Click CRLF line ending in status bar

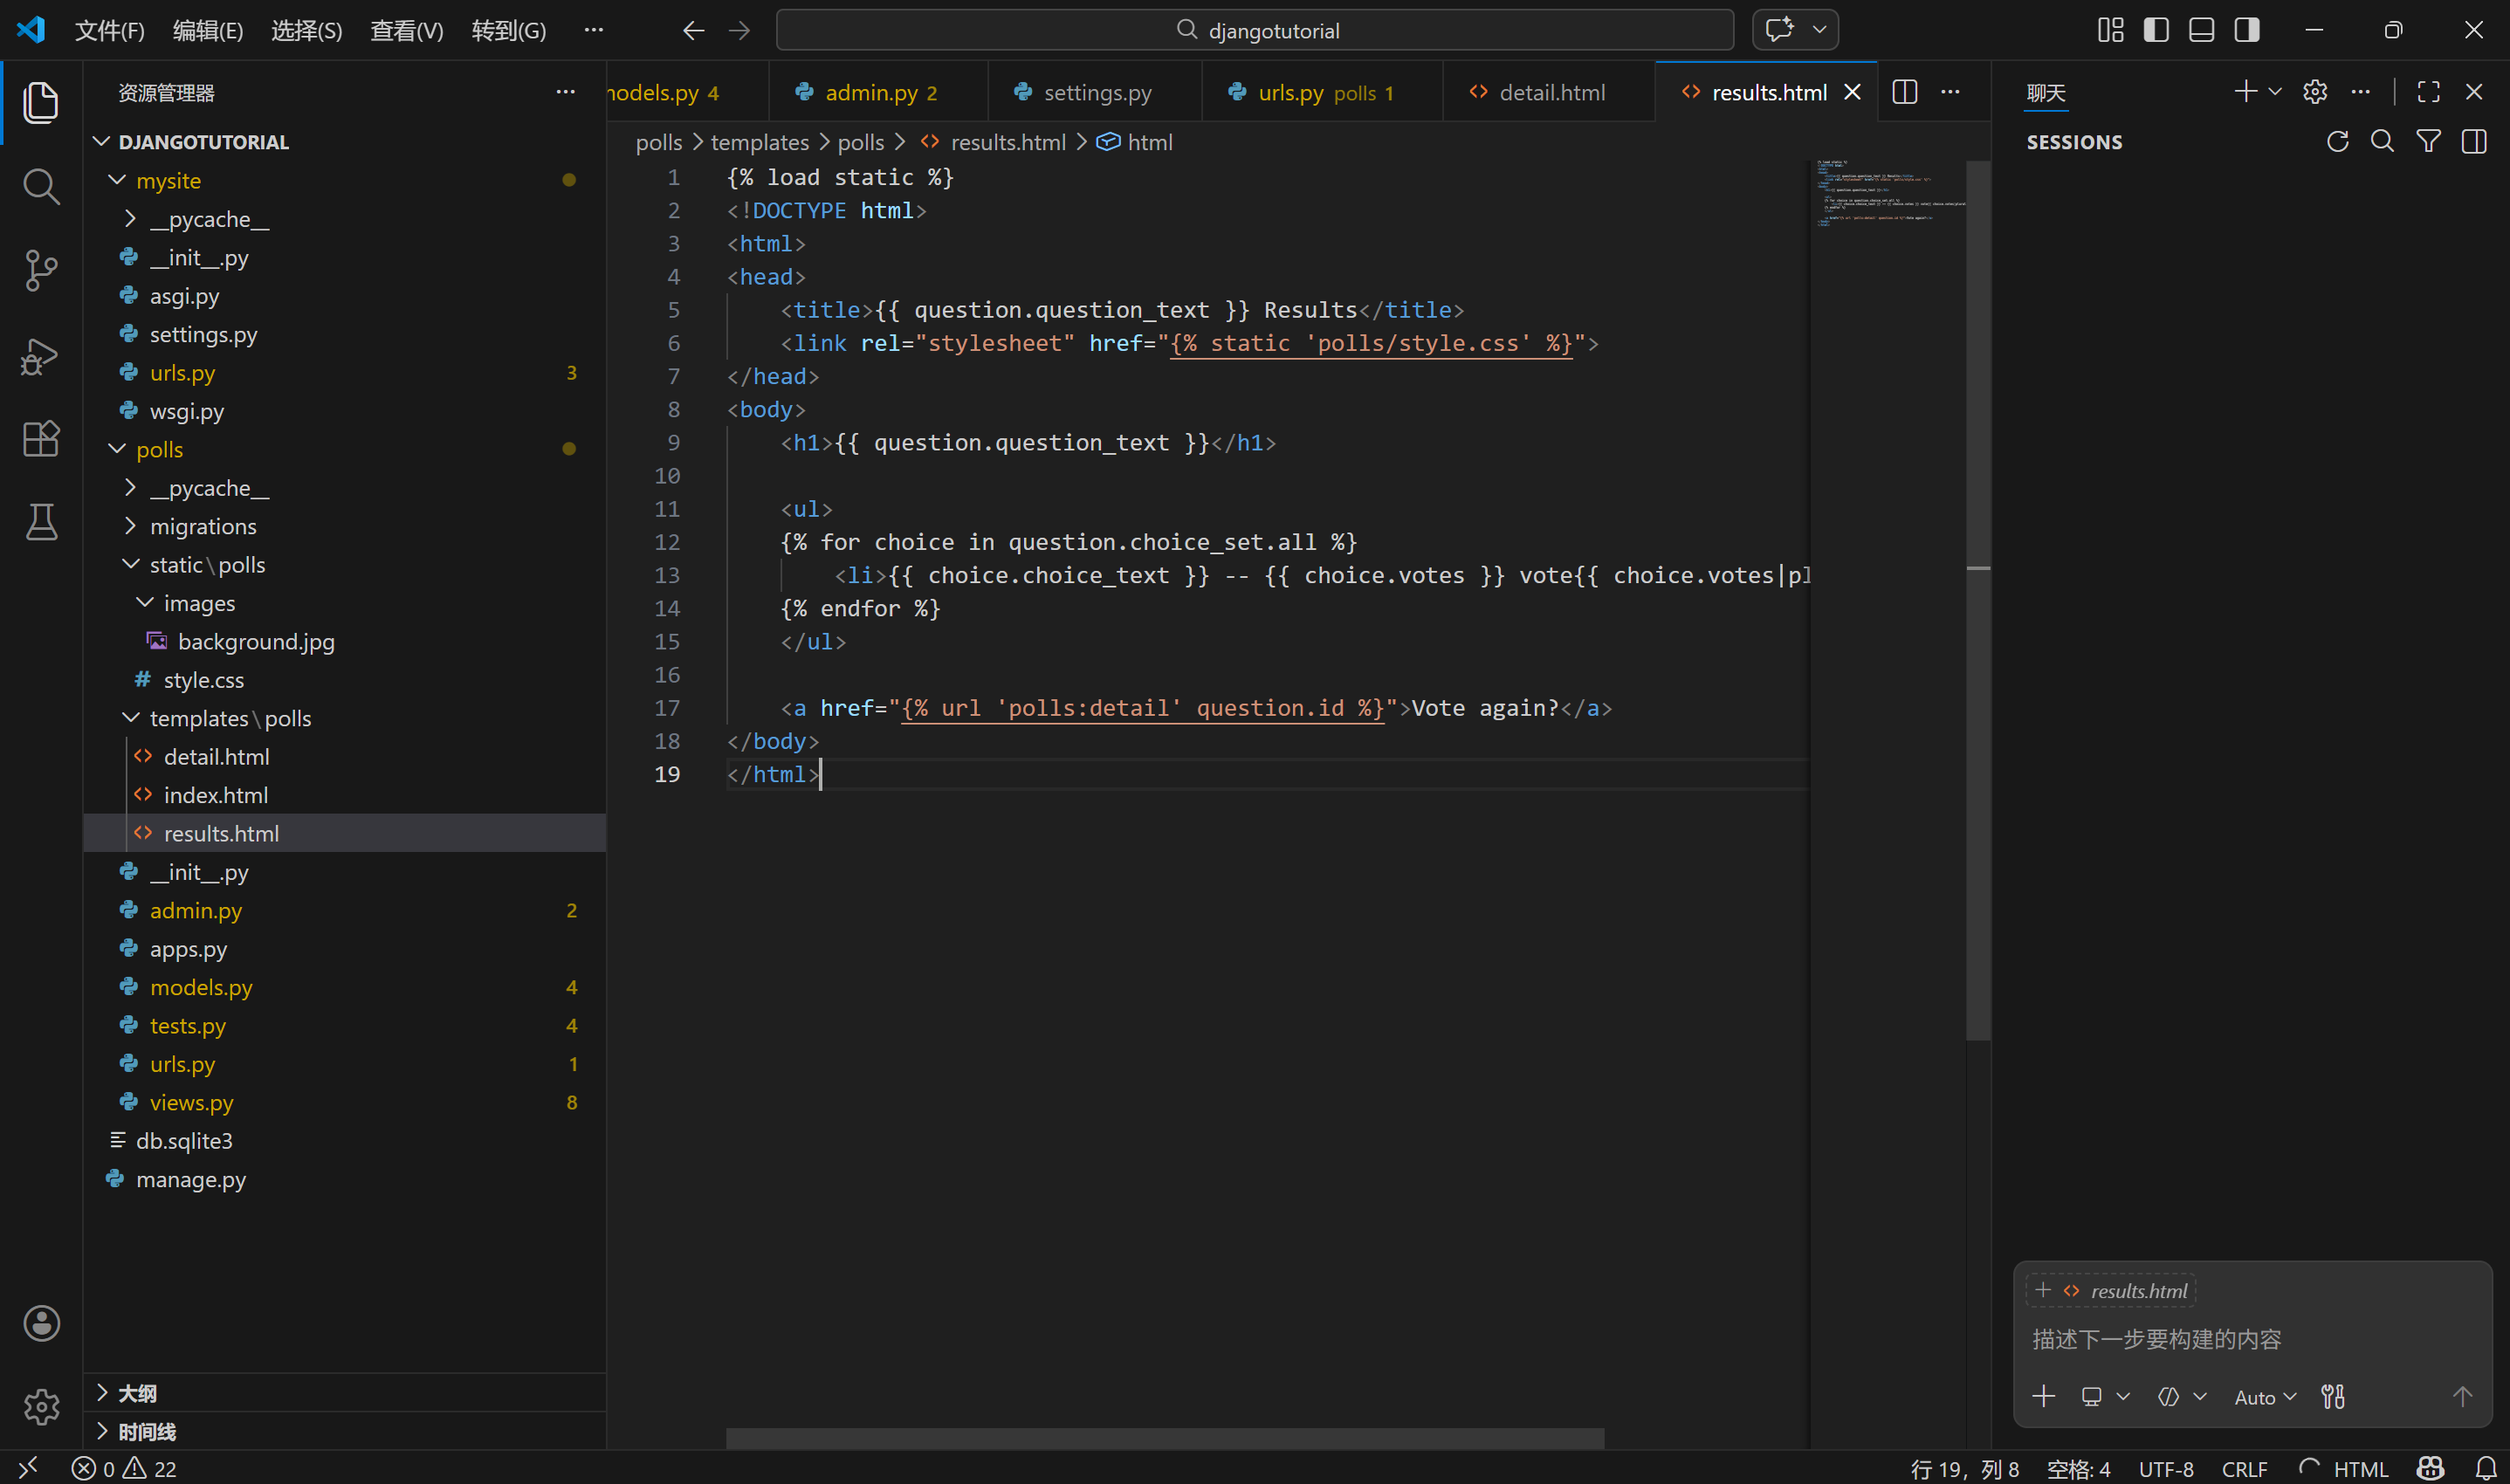[x=2244, y=1468]
